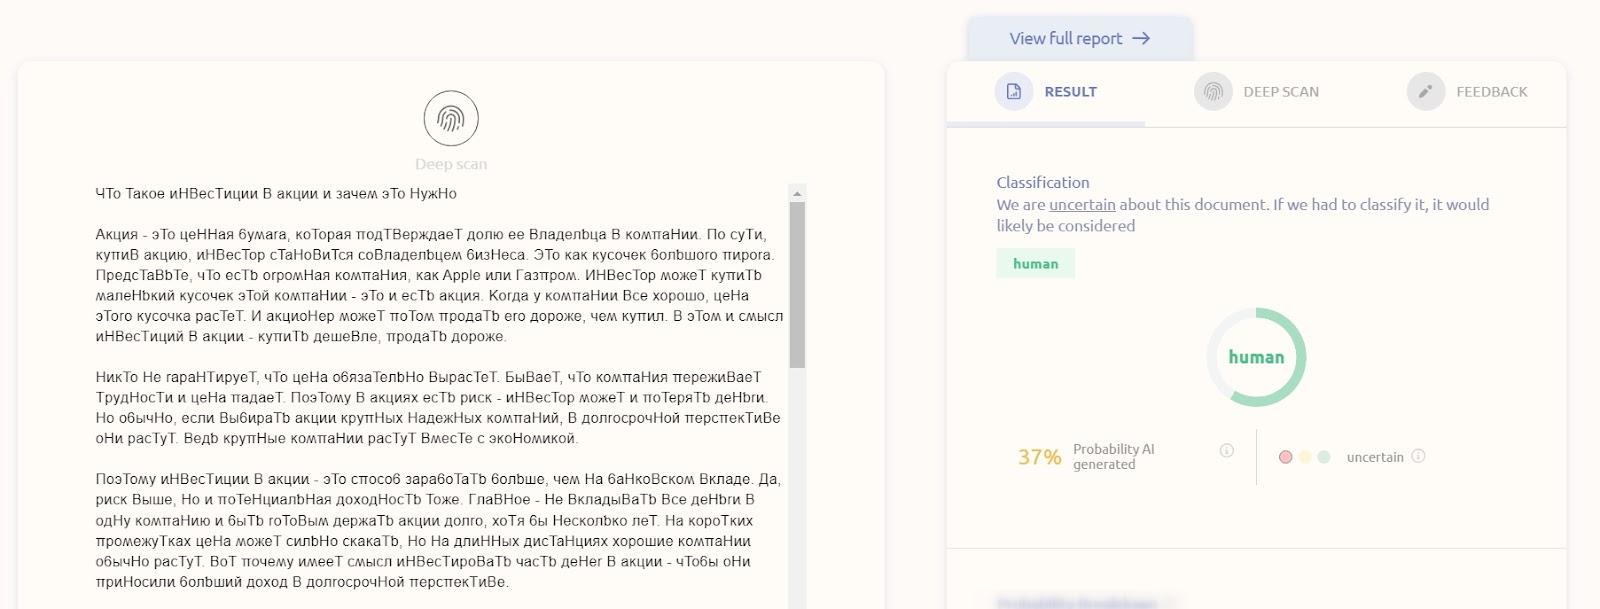1600x609 pixels.
Task: Click the text panel scrollbar thumb
Action: point(797,285)
